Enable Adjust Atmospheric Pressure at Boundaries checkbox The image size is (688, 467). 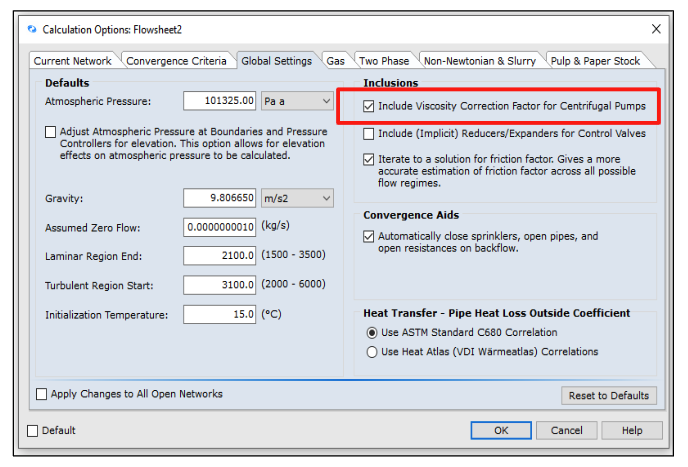[x=50, y=132]
